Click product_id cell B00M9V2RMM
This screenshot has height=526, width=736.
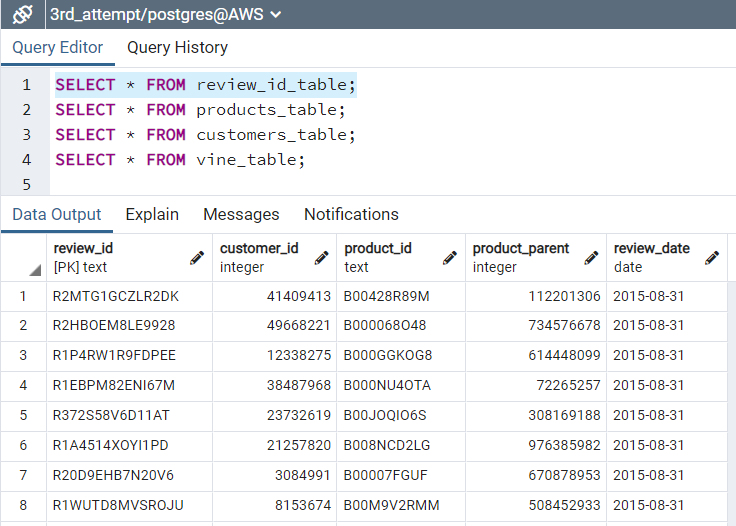[401, 505]
